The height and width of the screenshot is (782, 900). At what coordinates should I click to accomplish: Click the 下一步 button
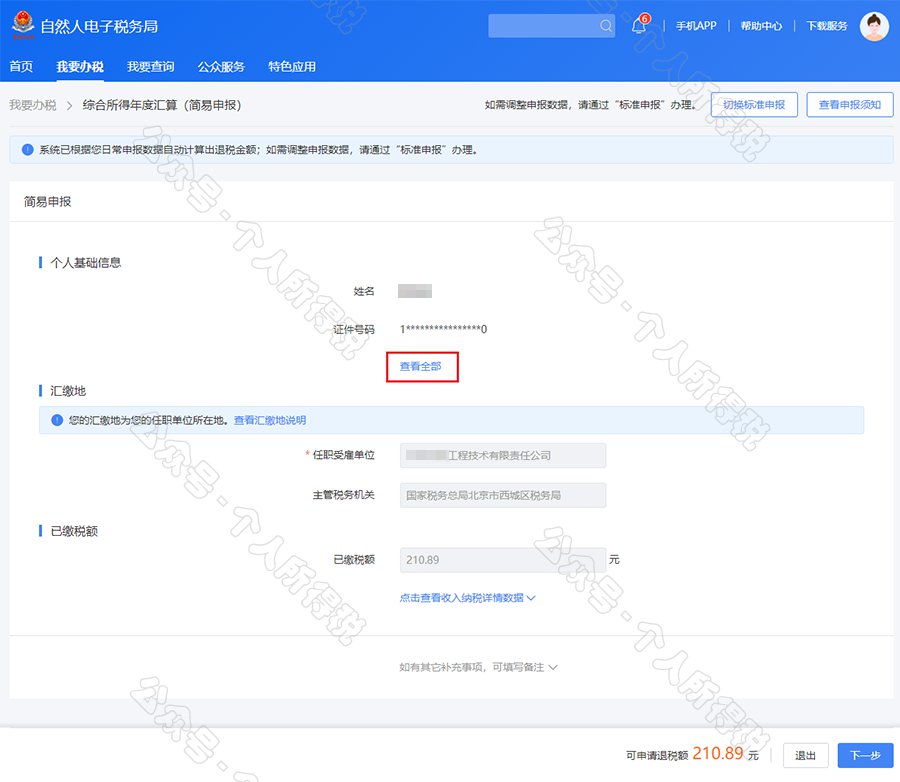click(x=865, y=756)
